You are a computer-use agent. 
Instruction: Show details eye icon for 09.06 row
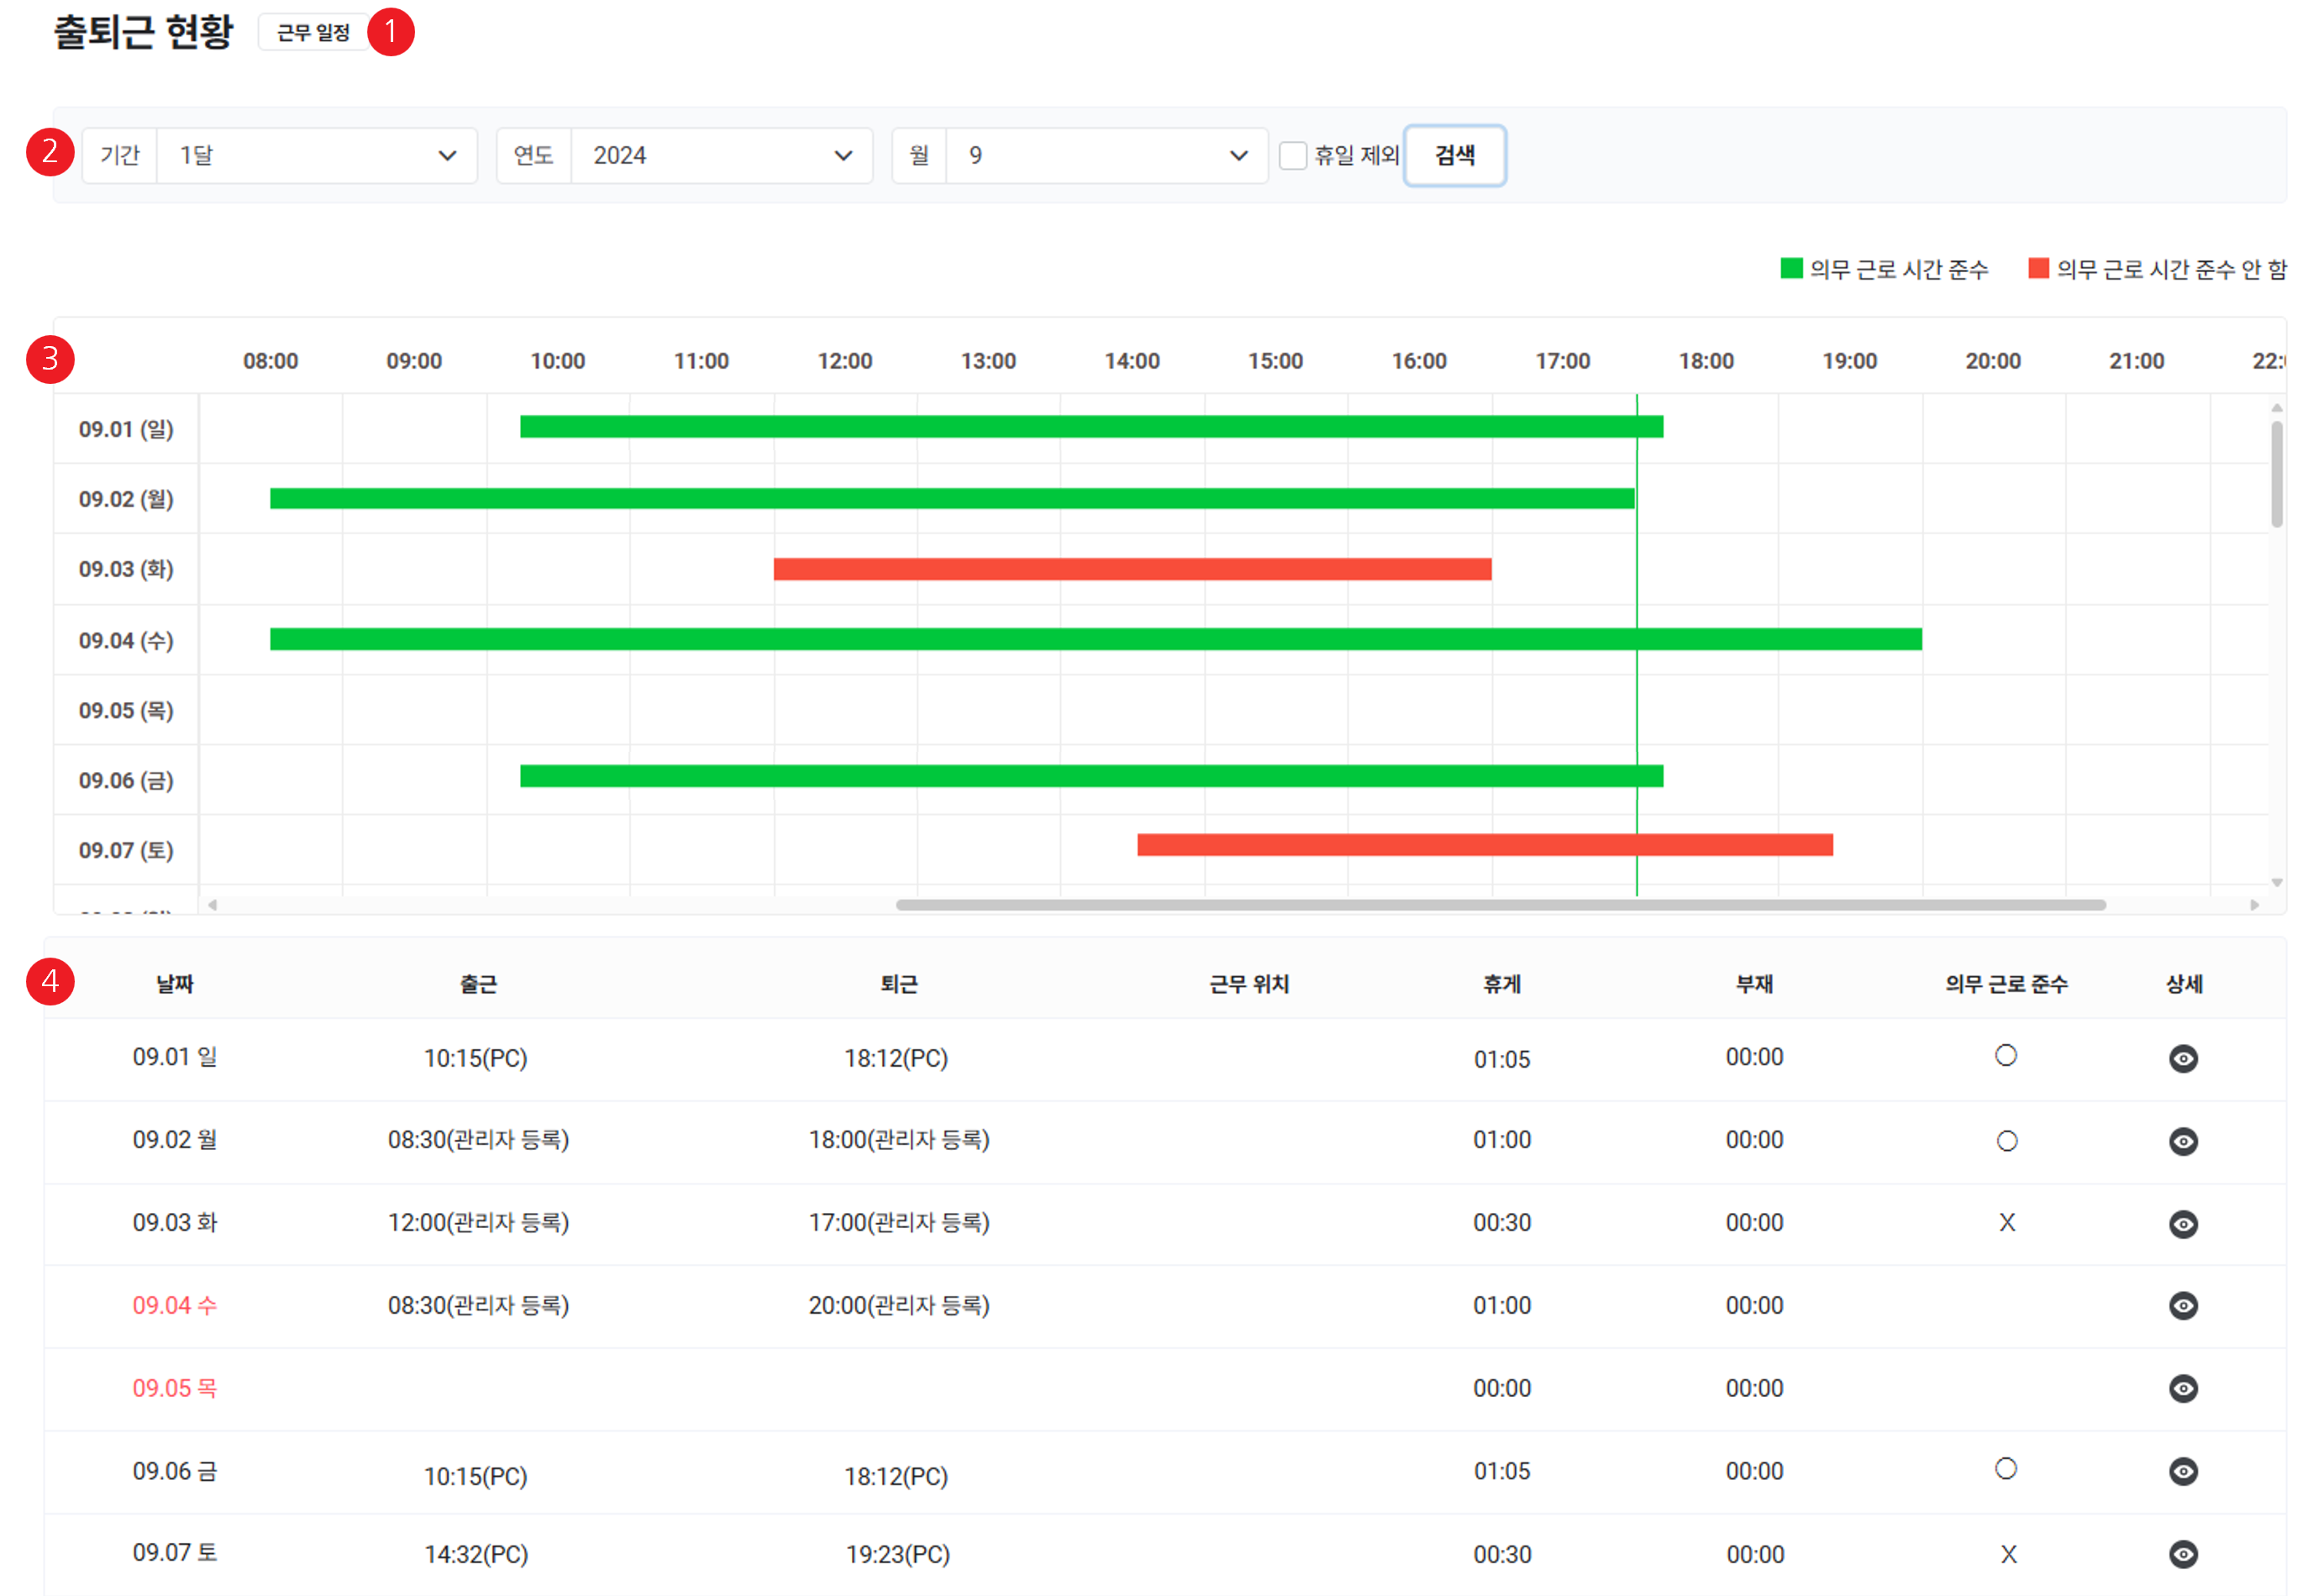tap(2182, 1471)
